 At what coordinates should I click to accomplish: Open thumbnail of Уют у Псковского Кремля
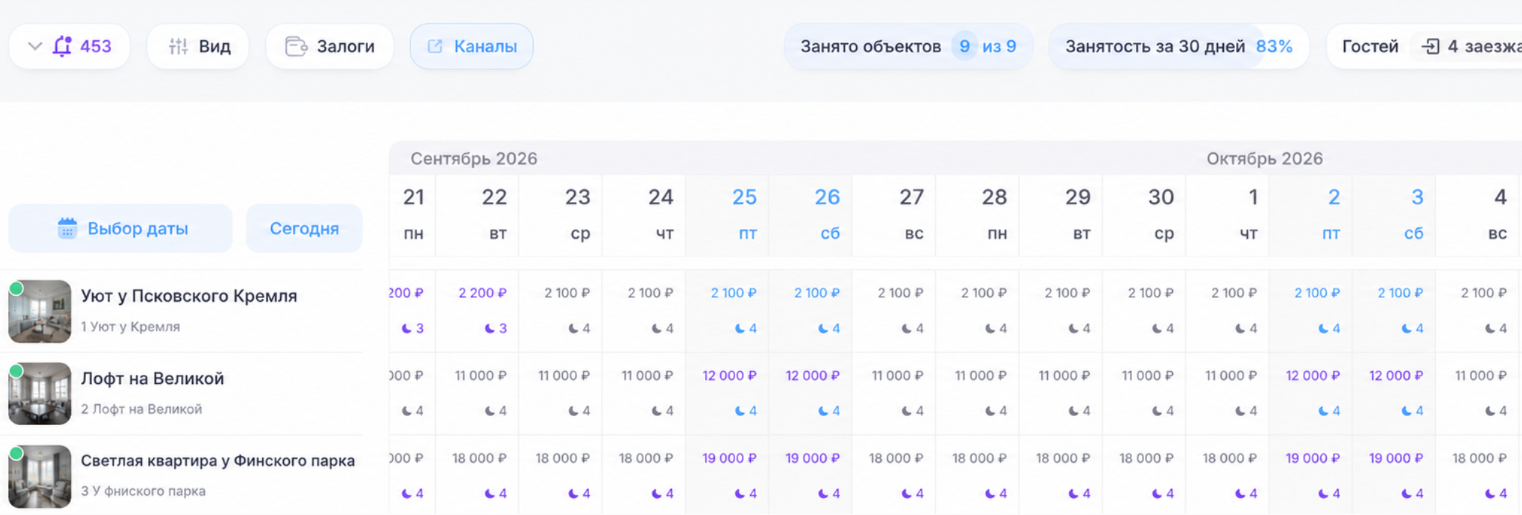pos(40,312)
